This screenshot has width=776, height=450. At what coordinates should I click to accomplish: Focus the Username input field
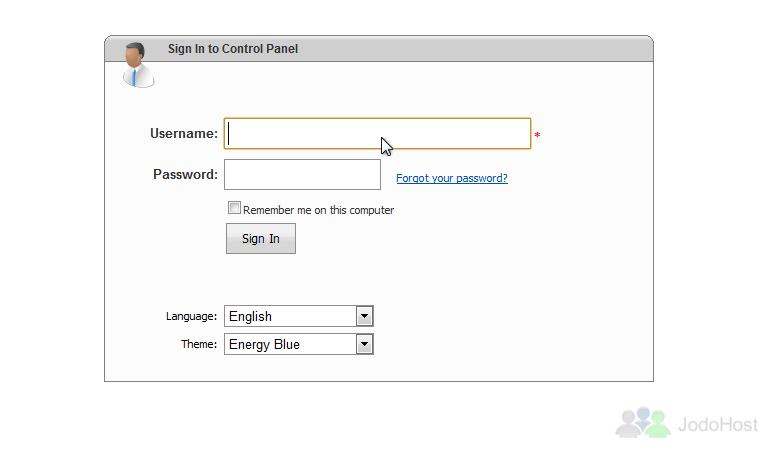[x=378, y=133]
